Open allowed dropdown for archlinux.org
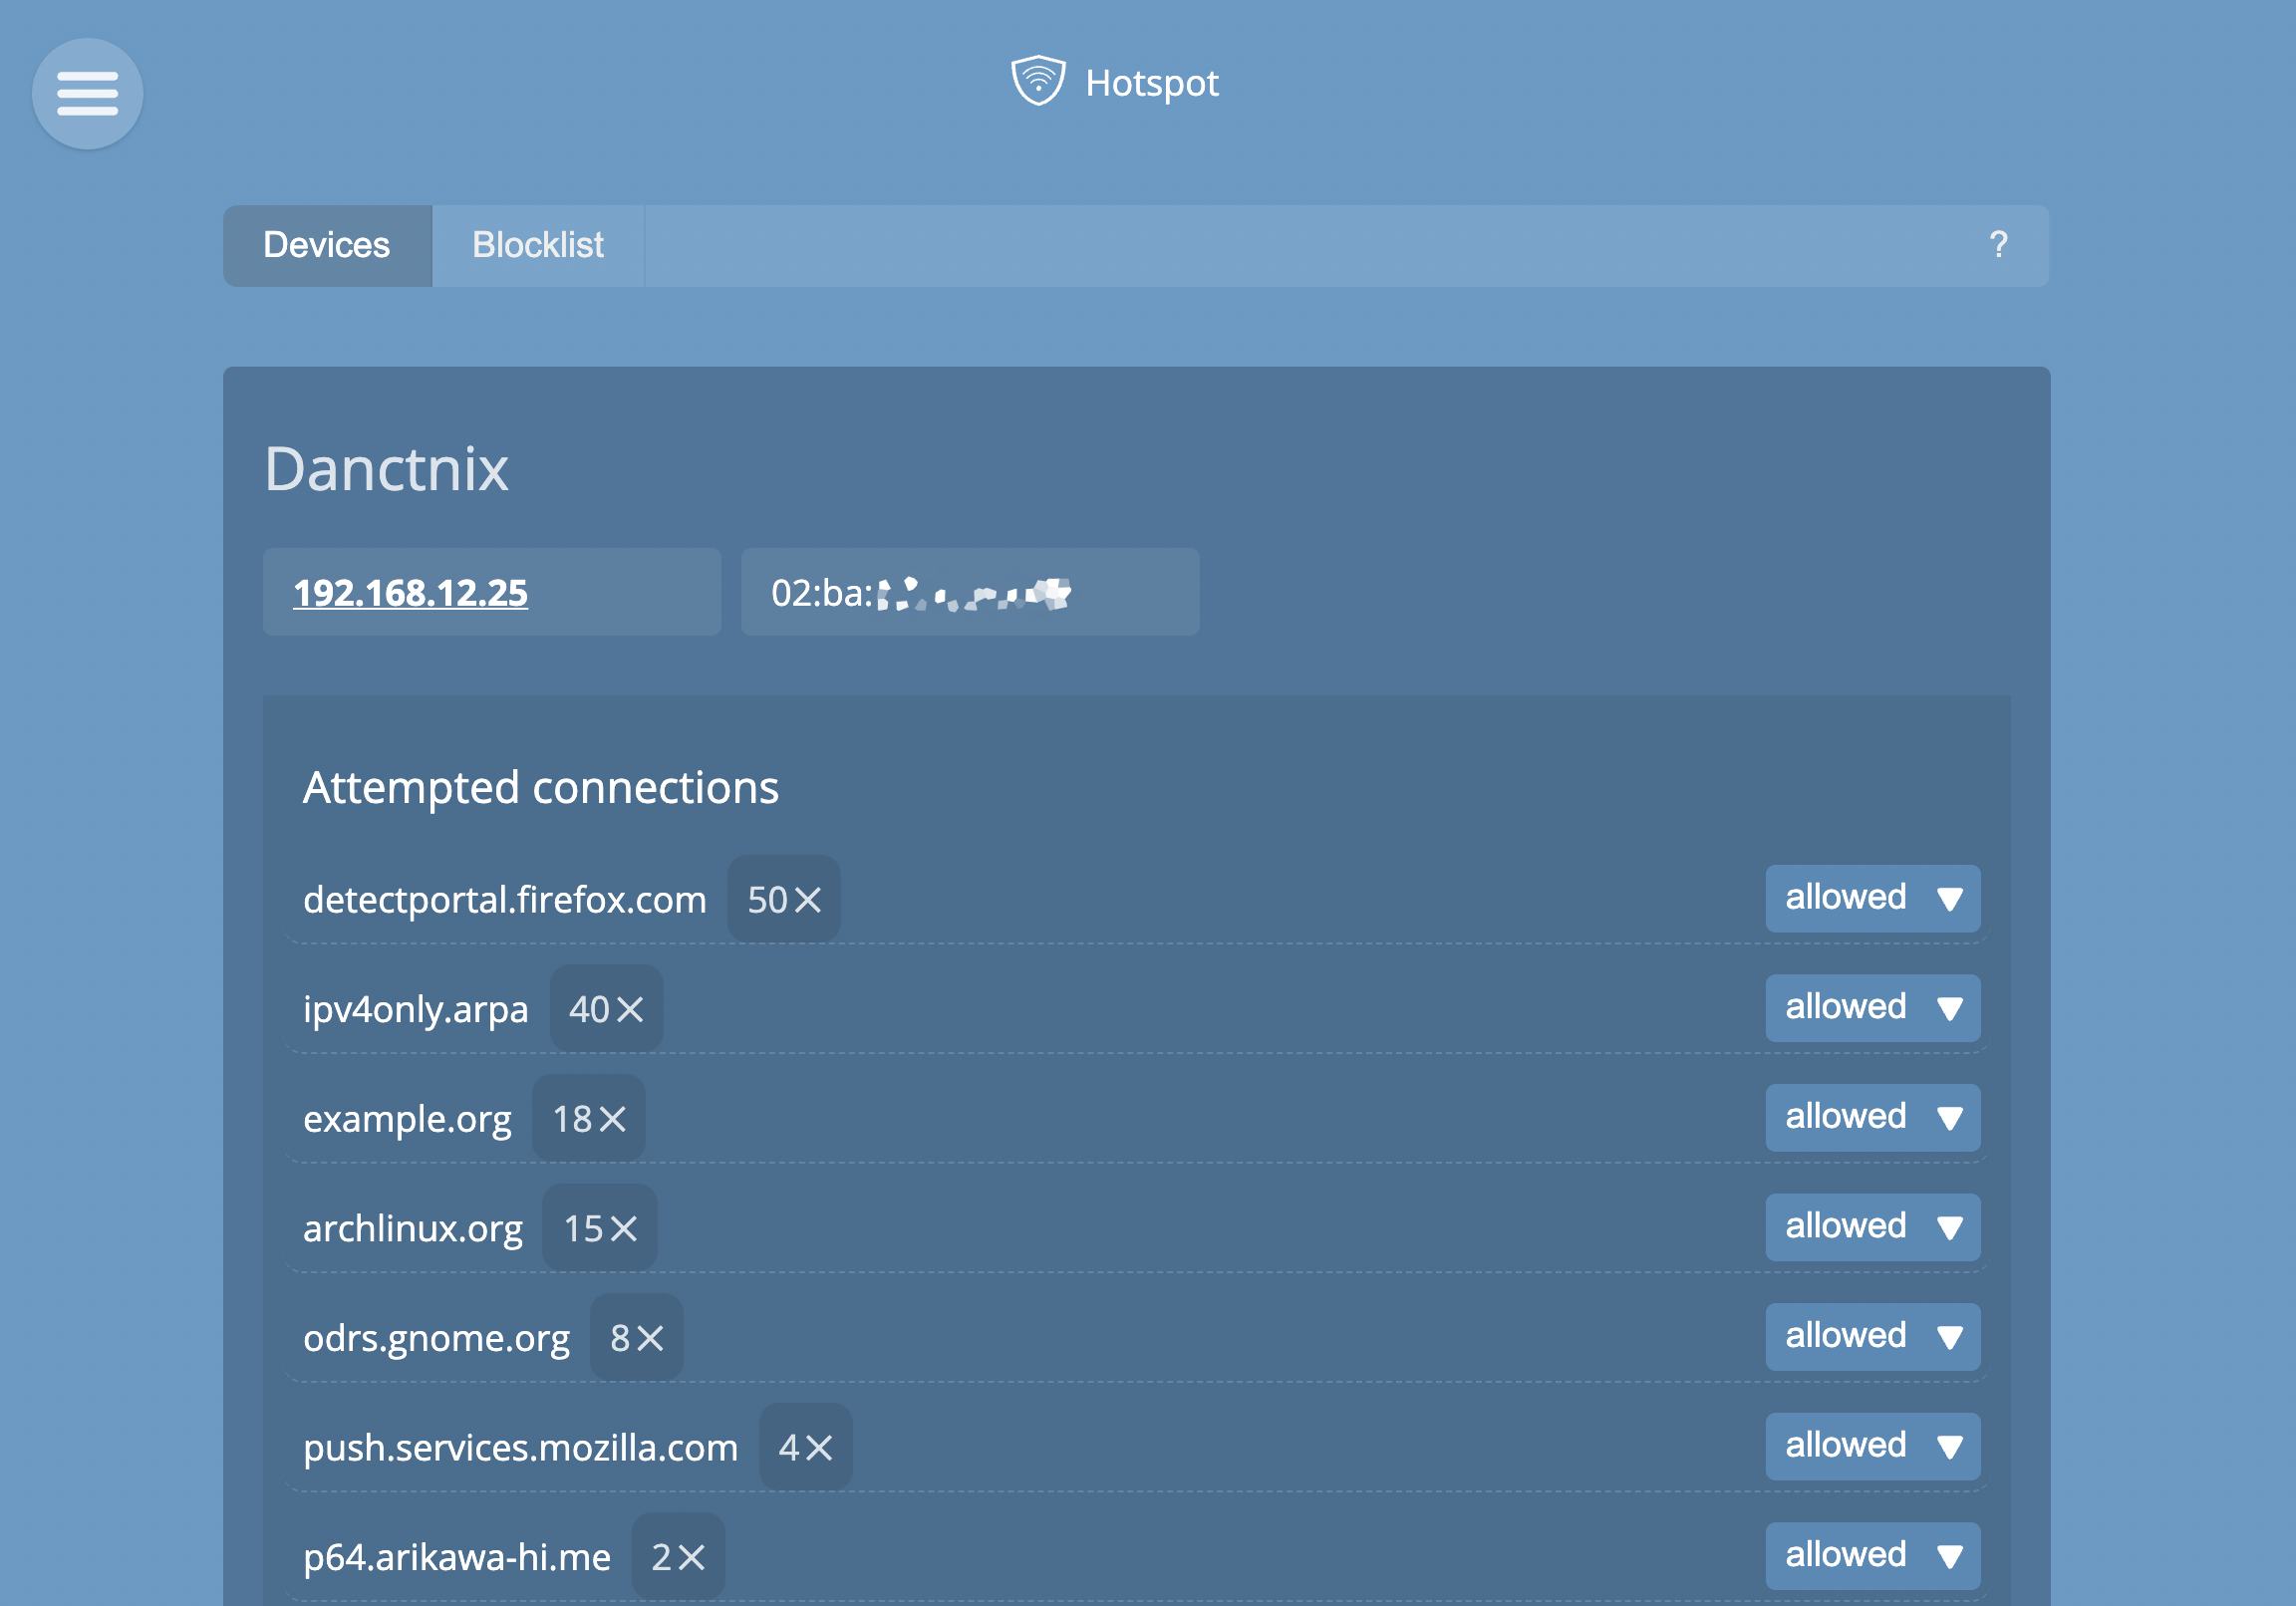 1872,1227
